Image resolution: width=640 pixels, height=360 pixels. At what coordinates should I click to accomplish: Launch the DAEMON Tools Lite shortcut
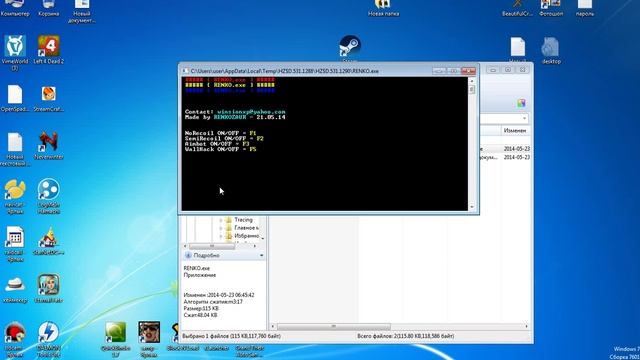(49, 339)
